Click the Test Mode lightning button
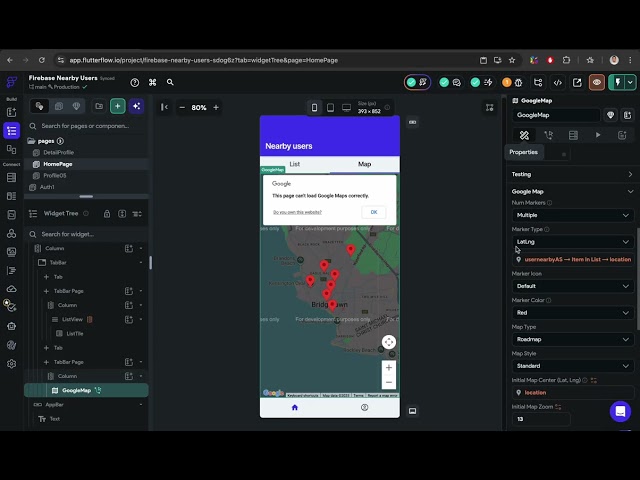Viewport: 640px width, 480px height. (x=617, y=82)
